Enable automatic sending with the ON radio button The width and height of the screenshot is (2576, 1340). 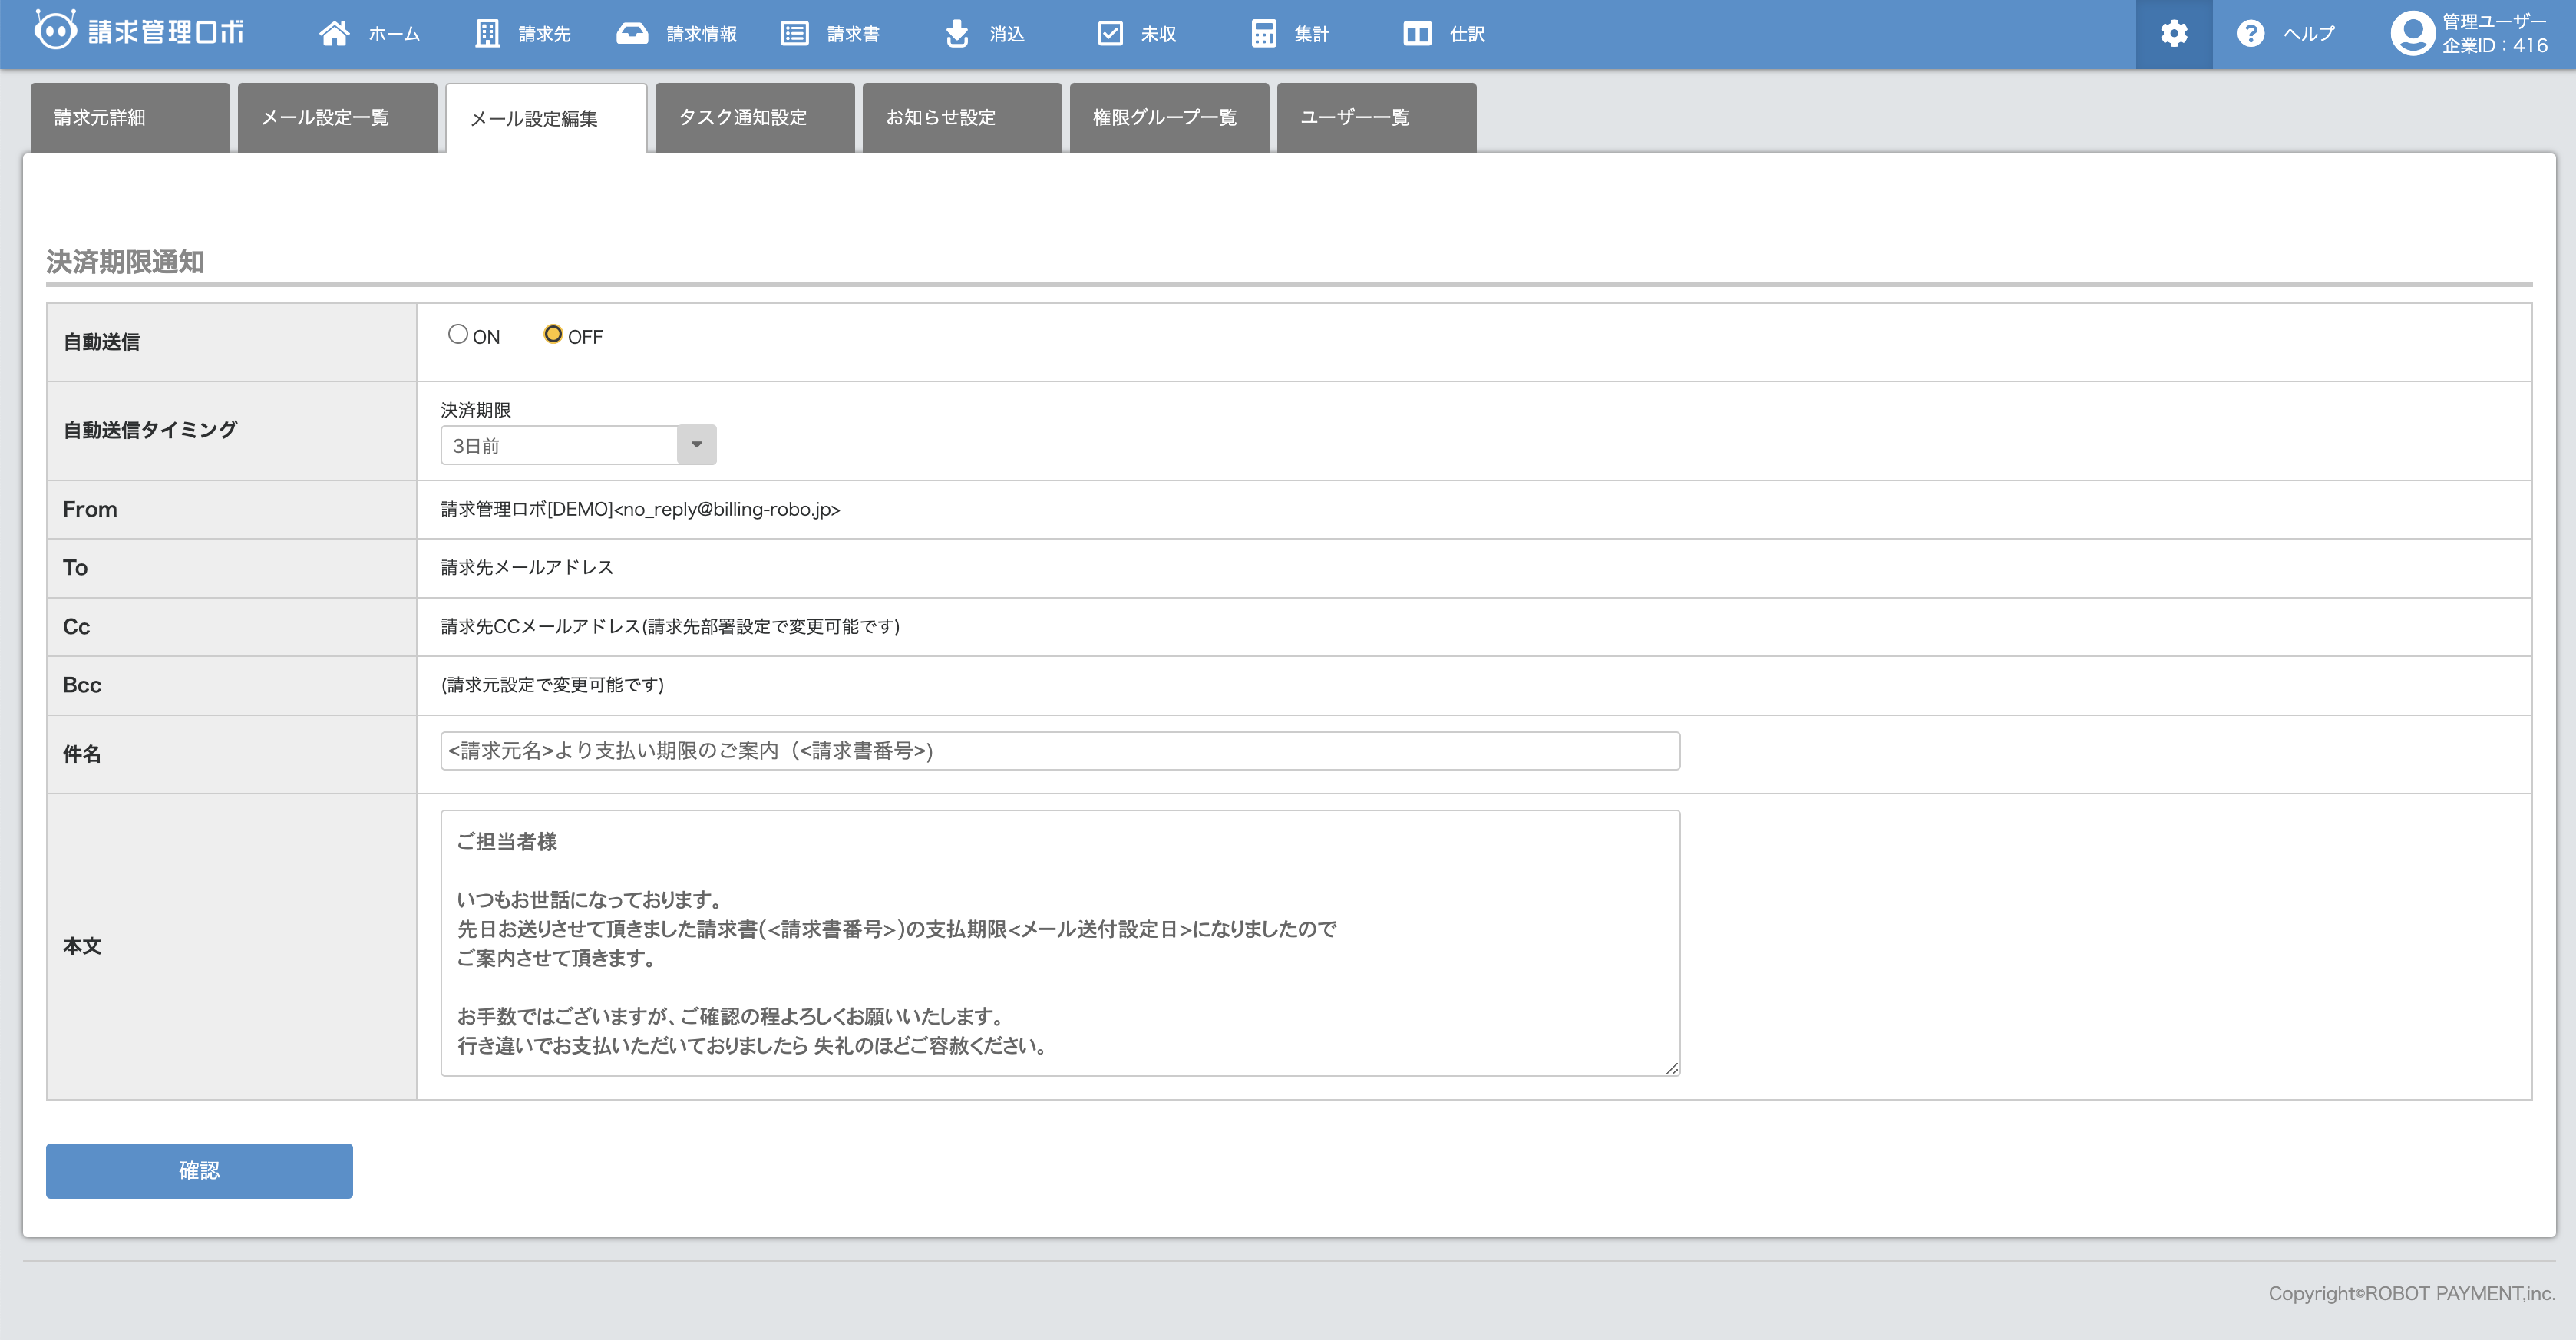coord(459,334)
